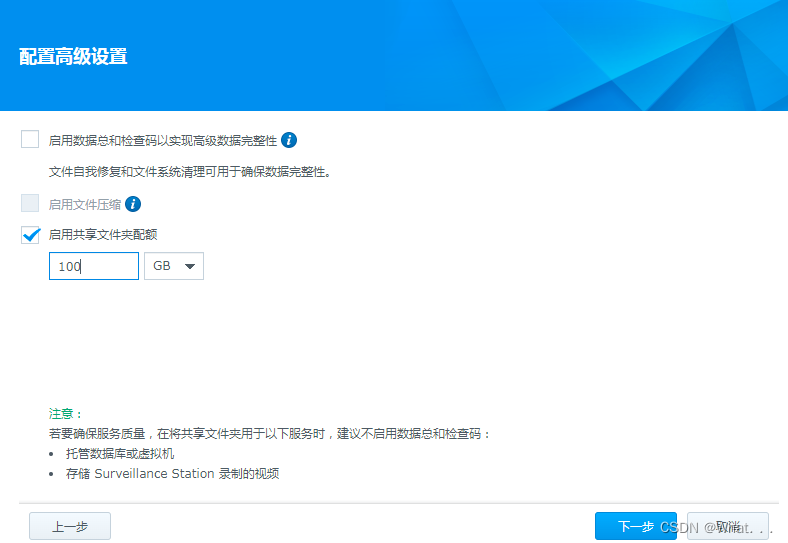Click the 下一步 button
The width and height of the screenshot is (788, 543).
(636, 526)
